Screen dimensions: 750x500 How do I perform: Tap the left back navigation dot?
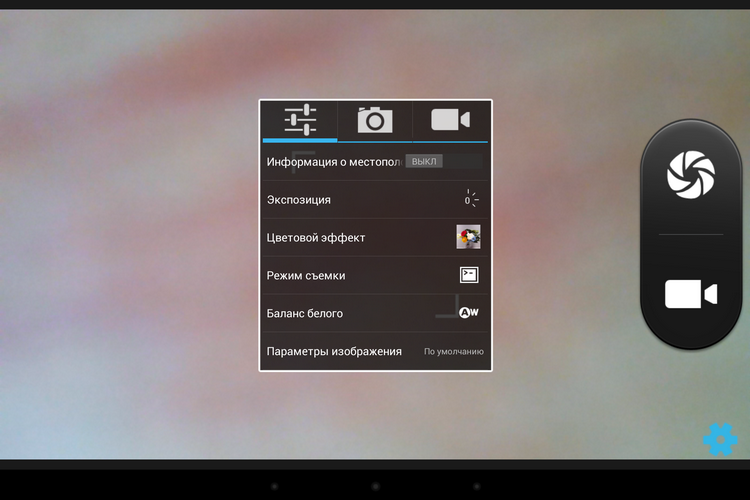(275, 486)
